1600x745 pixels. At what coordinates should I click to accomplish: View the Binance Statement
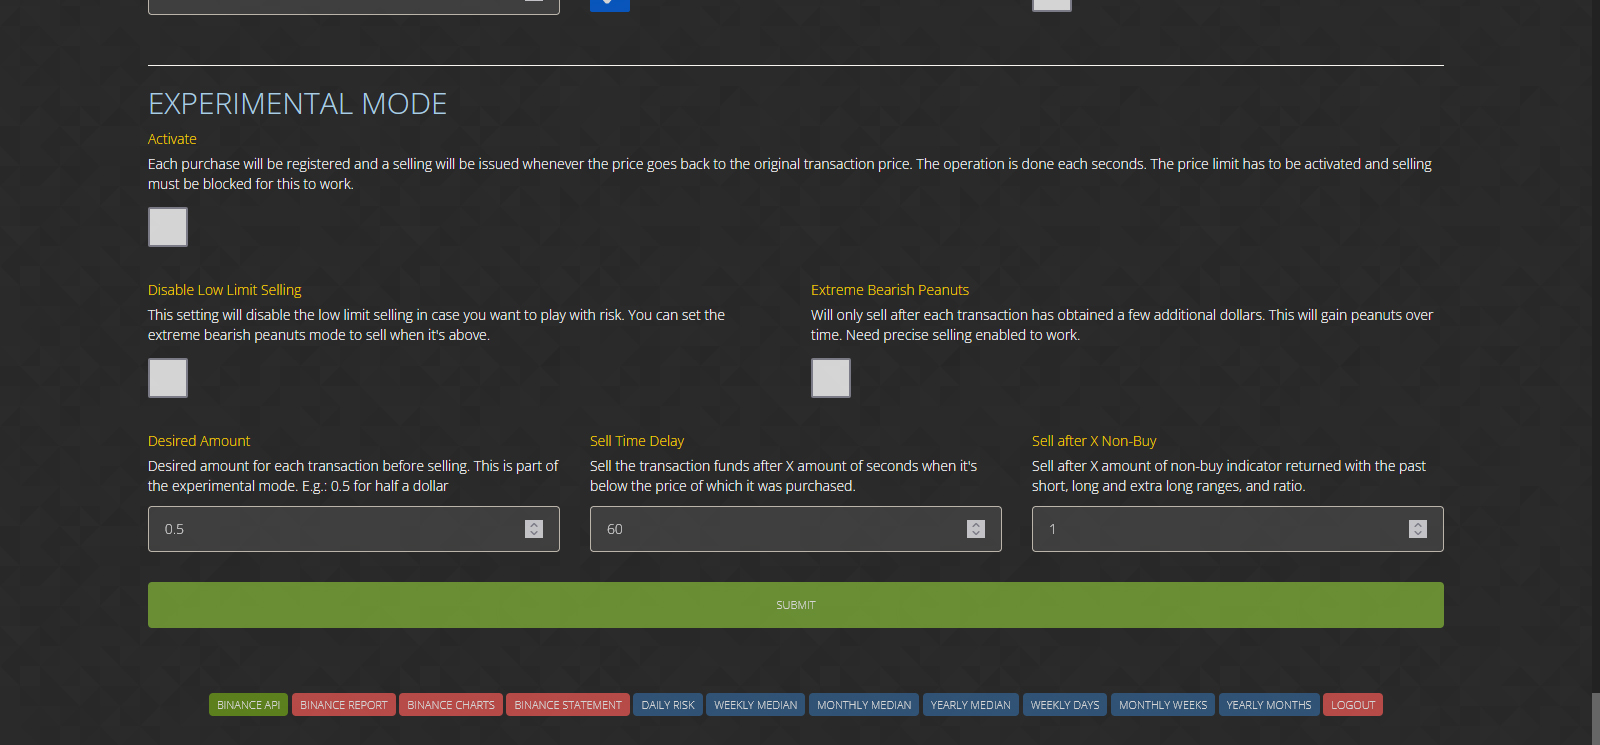click(568, 705)
